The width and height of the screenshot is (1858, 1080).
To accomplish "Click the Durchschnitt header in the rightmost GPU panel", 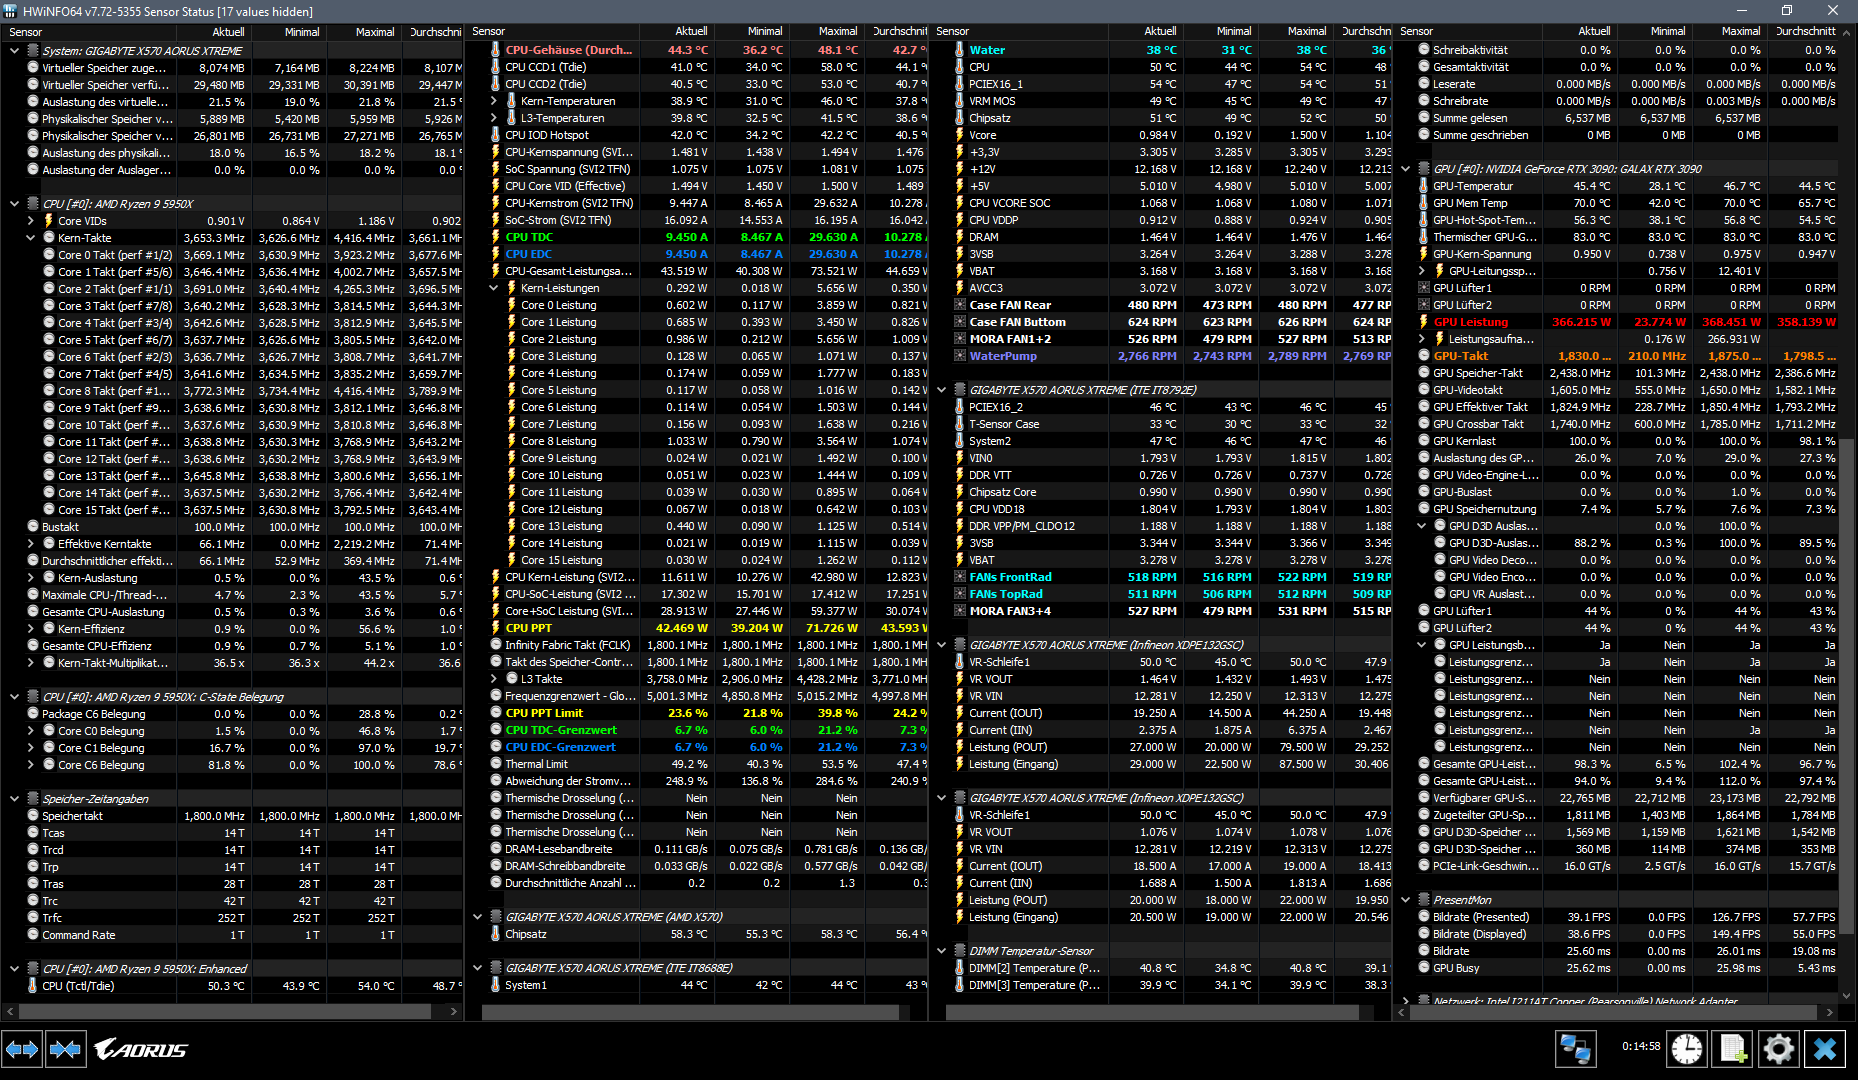I will click(x=1802, y=32).
